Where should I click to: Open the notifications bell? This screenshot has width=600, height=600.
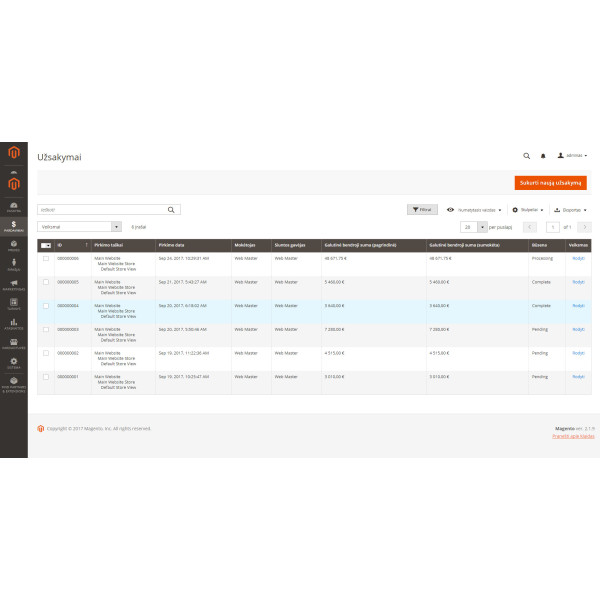click(543, 156)
